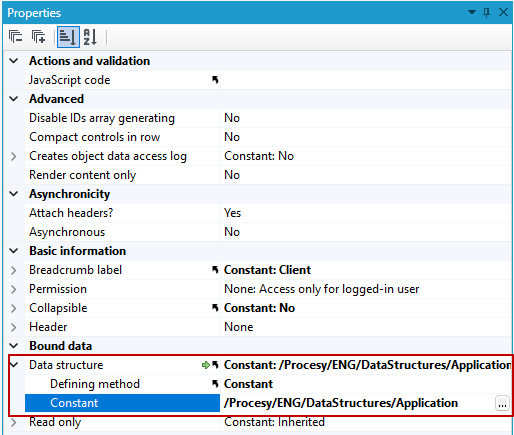Viewport: 514px width, 435px height.
Task: Click the Attach headers? value Yes
Action: [x=232, y=213]
